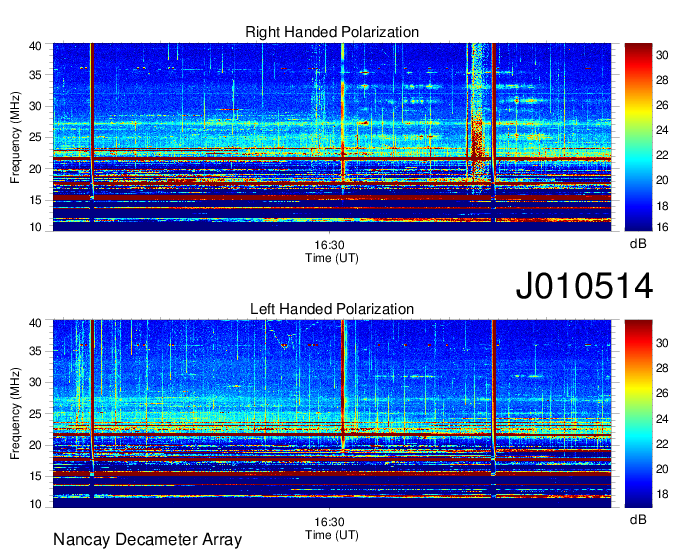This screenshot has width=680, height=552.
Task: Click the 20 dB value on lower color bar
Action: point(662,469)
